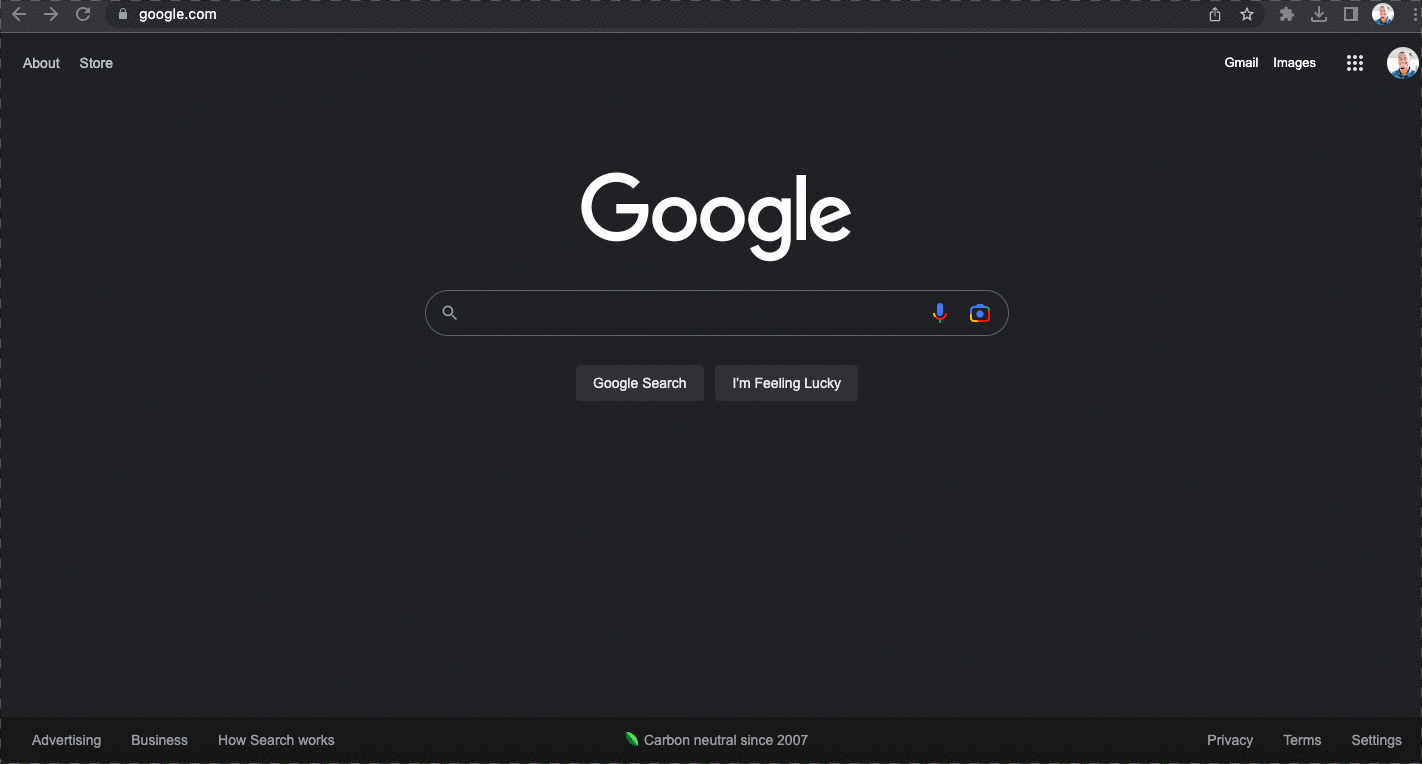
Task: Go to Gmail
Action: coord(1241,62)
